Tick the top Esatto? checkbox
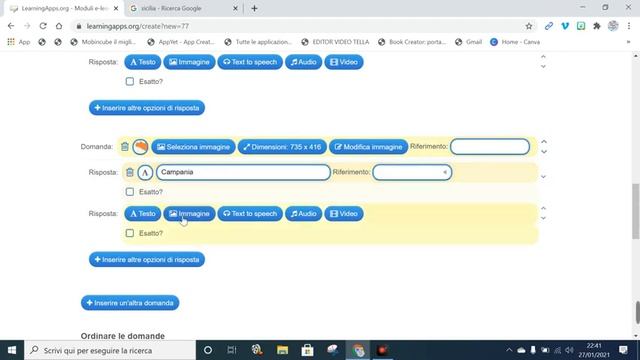 tap(130, 82)
